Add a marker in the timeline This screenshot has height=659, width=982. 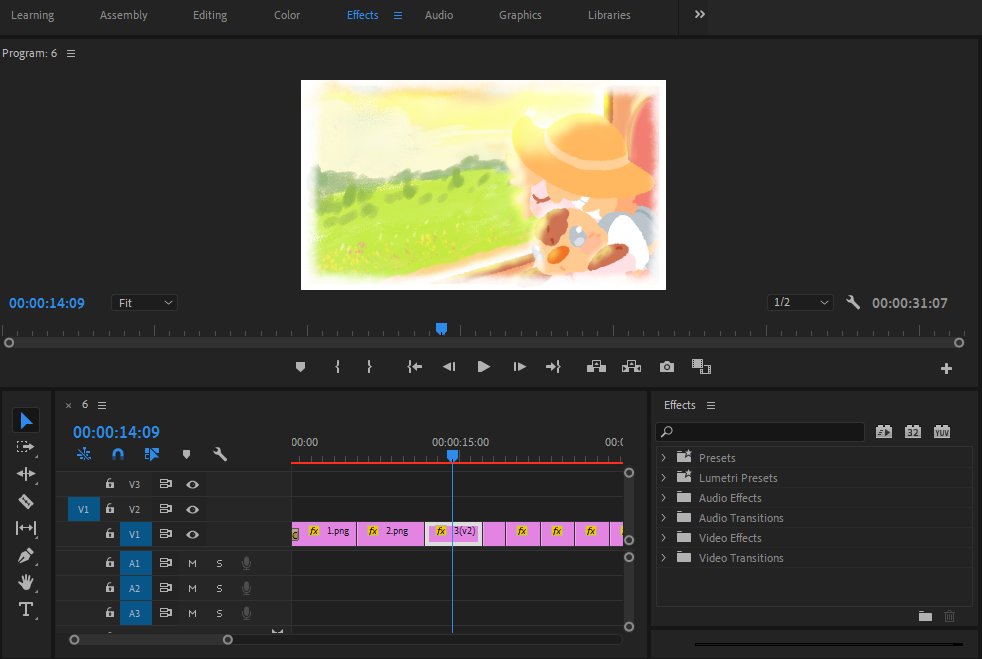pyautogui.click(x=186, y=454)
